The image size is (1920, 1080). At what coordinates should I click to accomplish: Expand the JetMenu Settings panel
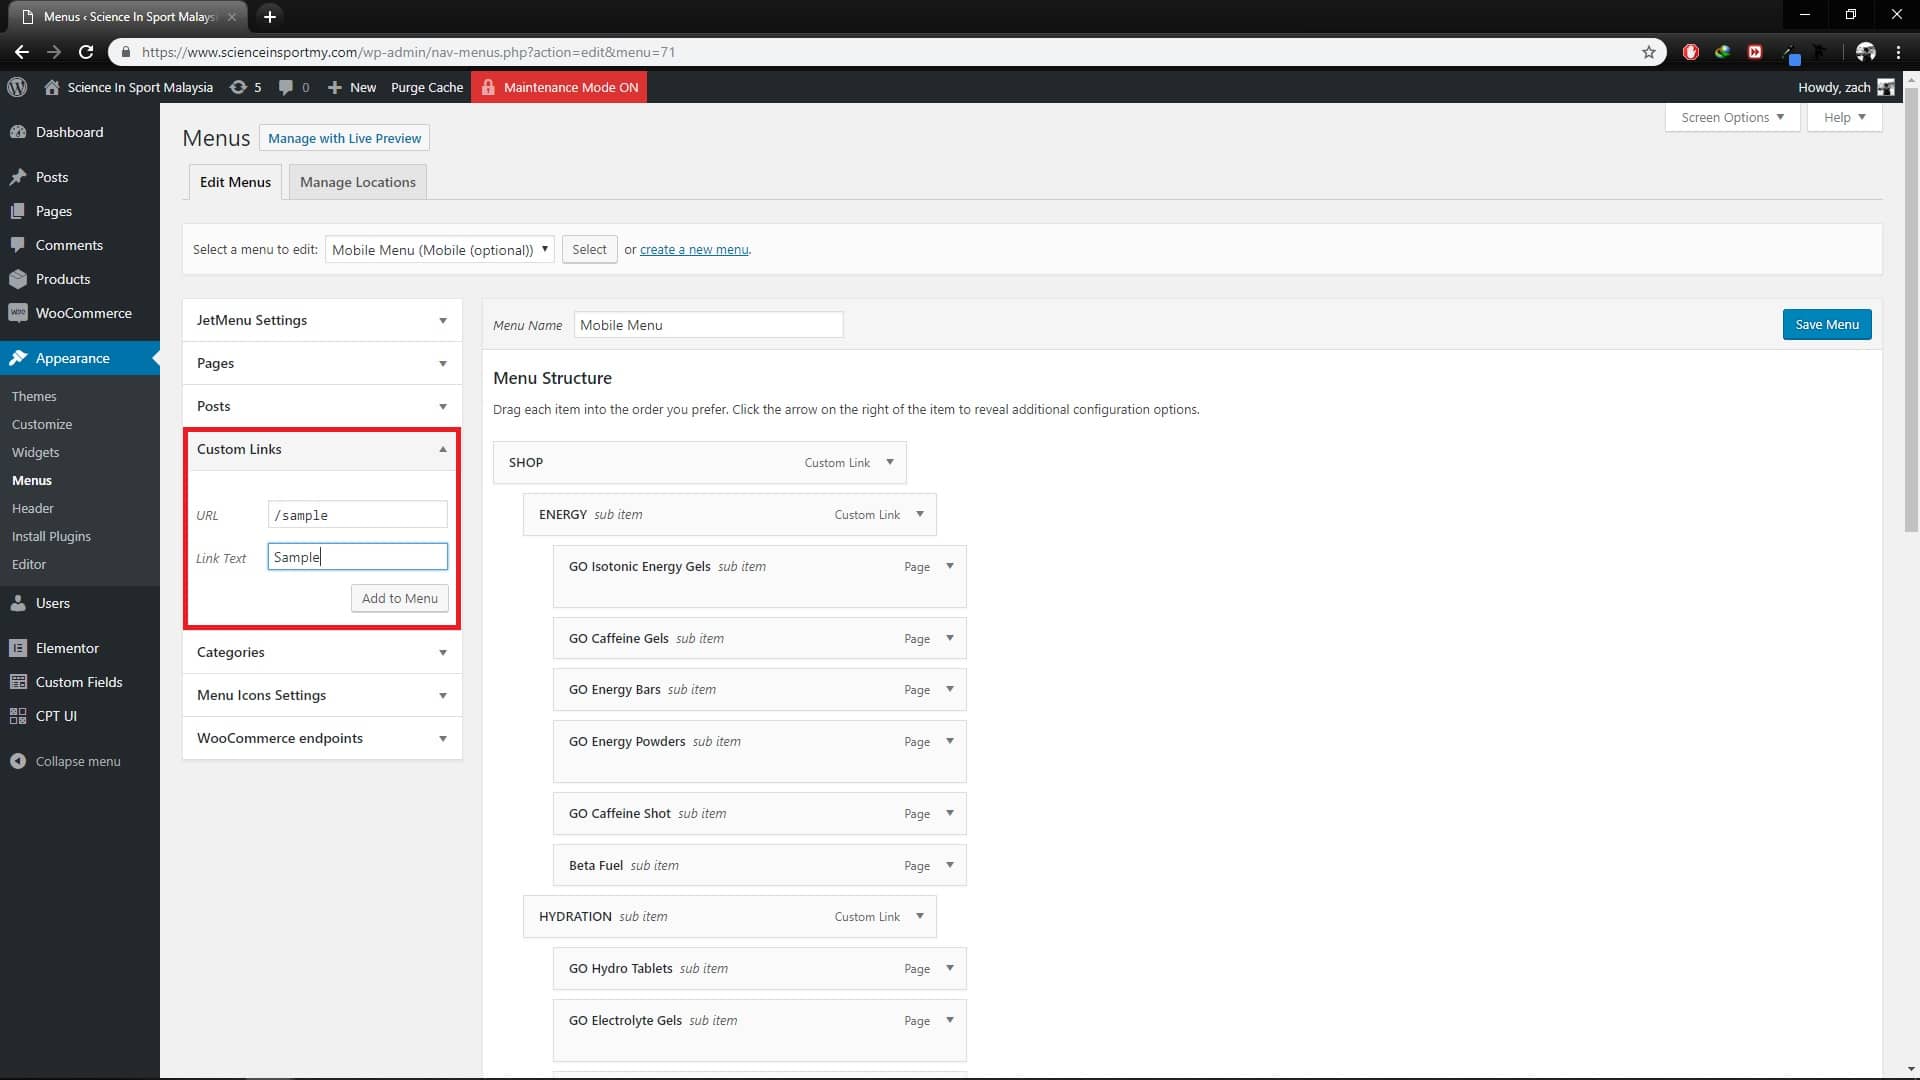coord(442,320)
